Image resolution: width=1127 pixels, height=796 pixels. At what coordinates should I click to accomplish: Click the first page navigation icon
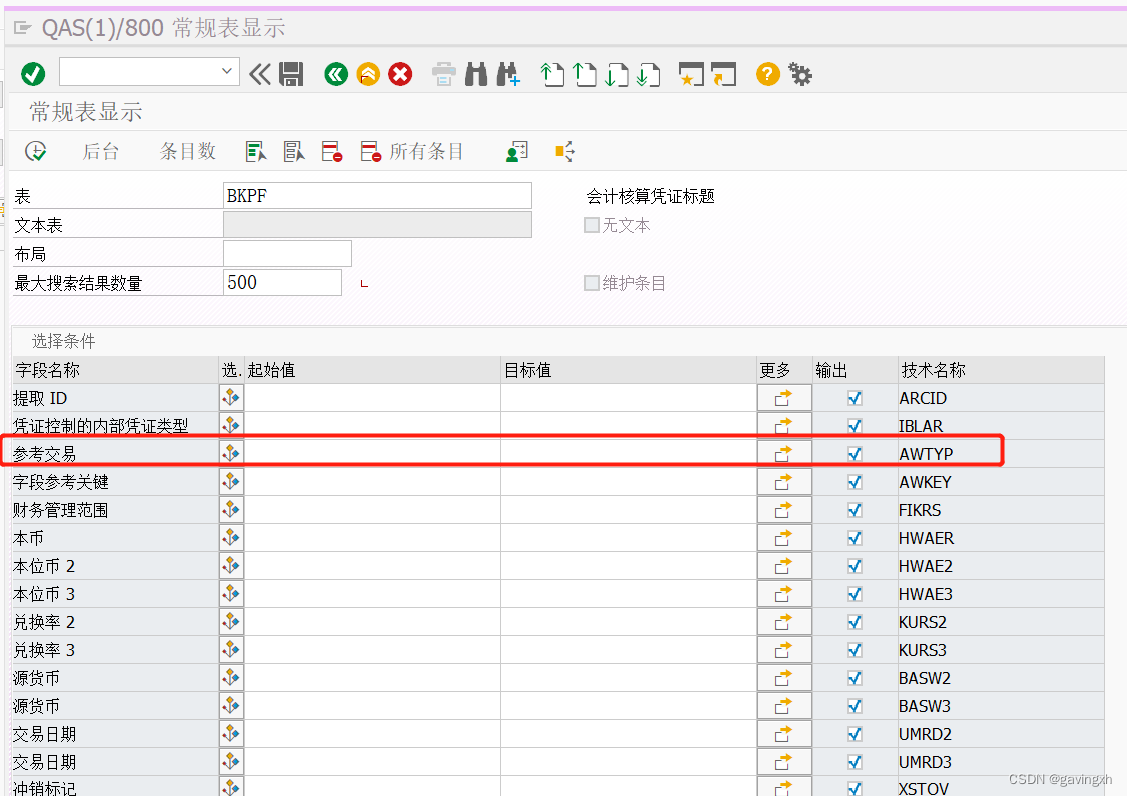(x=552, y=74)
